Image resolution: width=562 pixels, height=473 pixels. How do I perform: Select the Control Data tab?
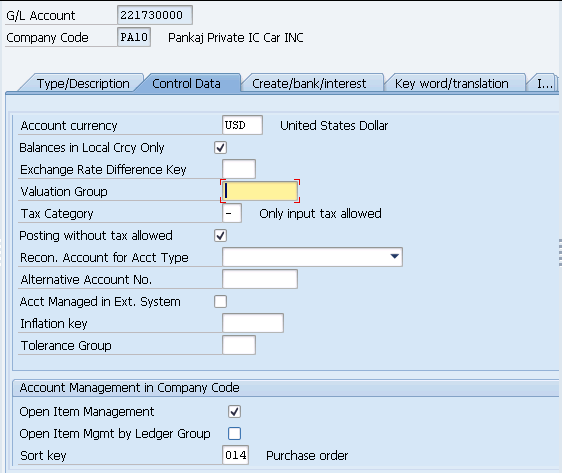click(x=186, y=83)
